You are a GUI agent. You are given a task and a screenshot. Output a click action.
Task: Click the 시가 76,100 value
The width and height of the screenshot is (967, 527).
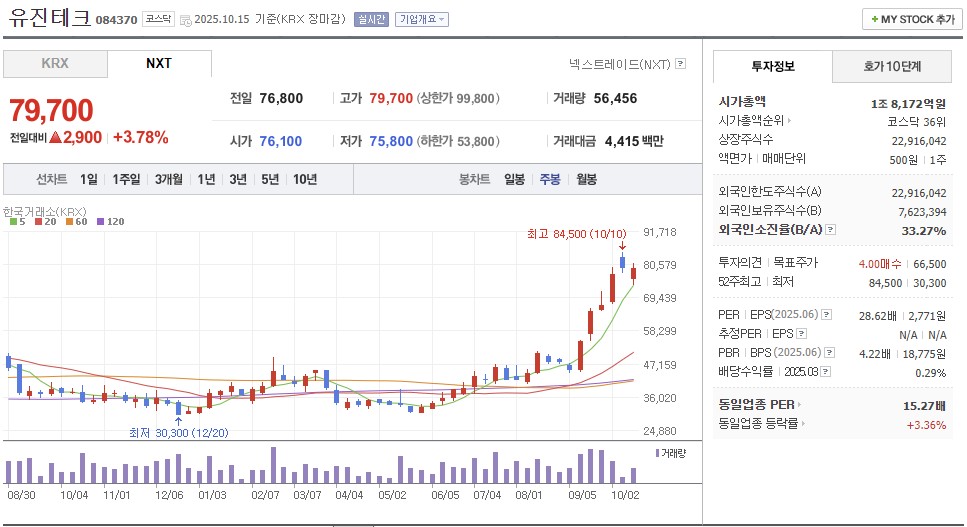(x=281, y=141)
